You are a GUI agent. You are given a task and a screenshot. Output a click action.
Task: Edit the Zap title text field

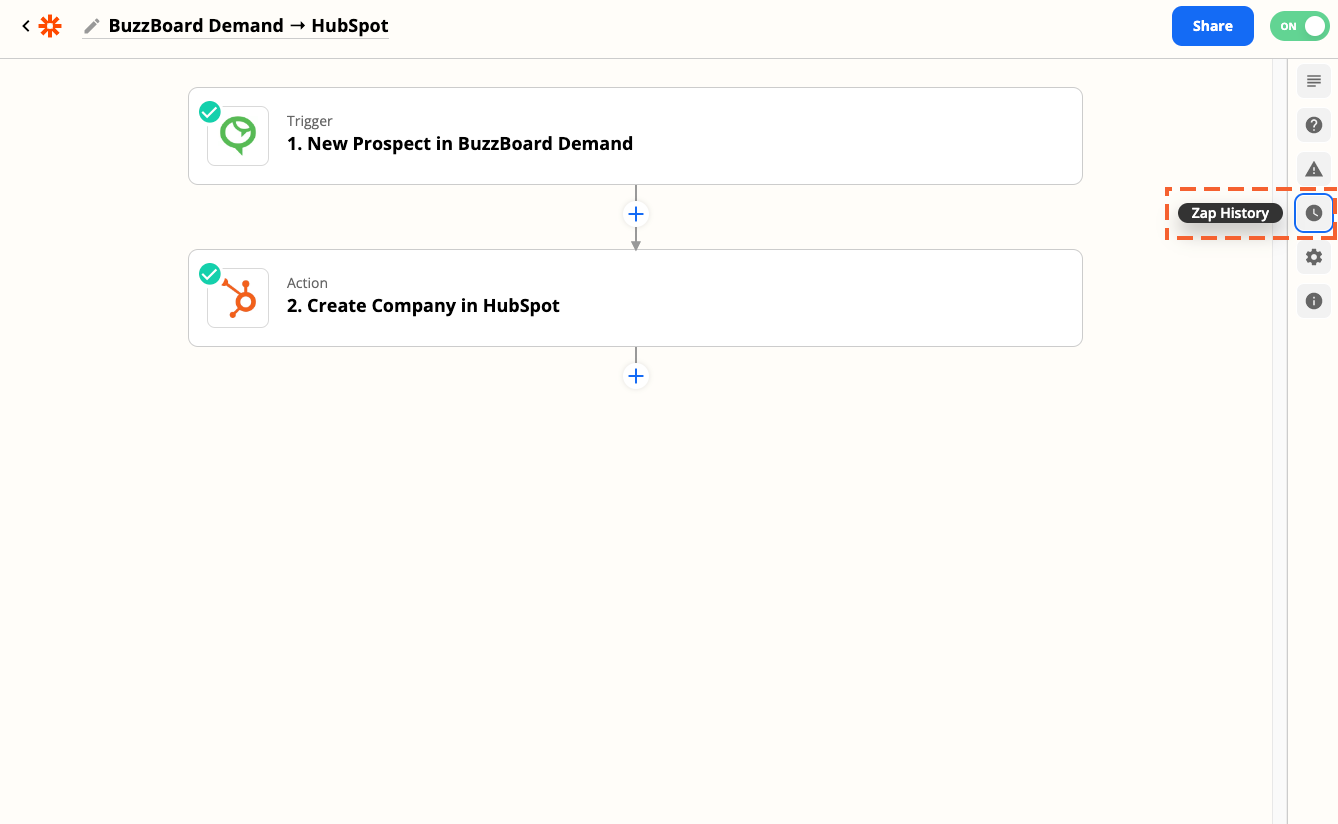coord(248,26)
